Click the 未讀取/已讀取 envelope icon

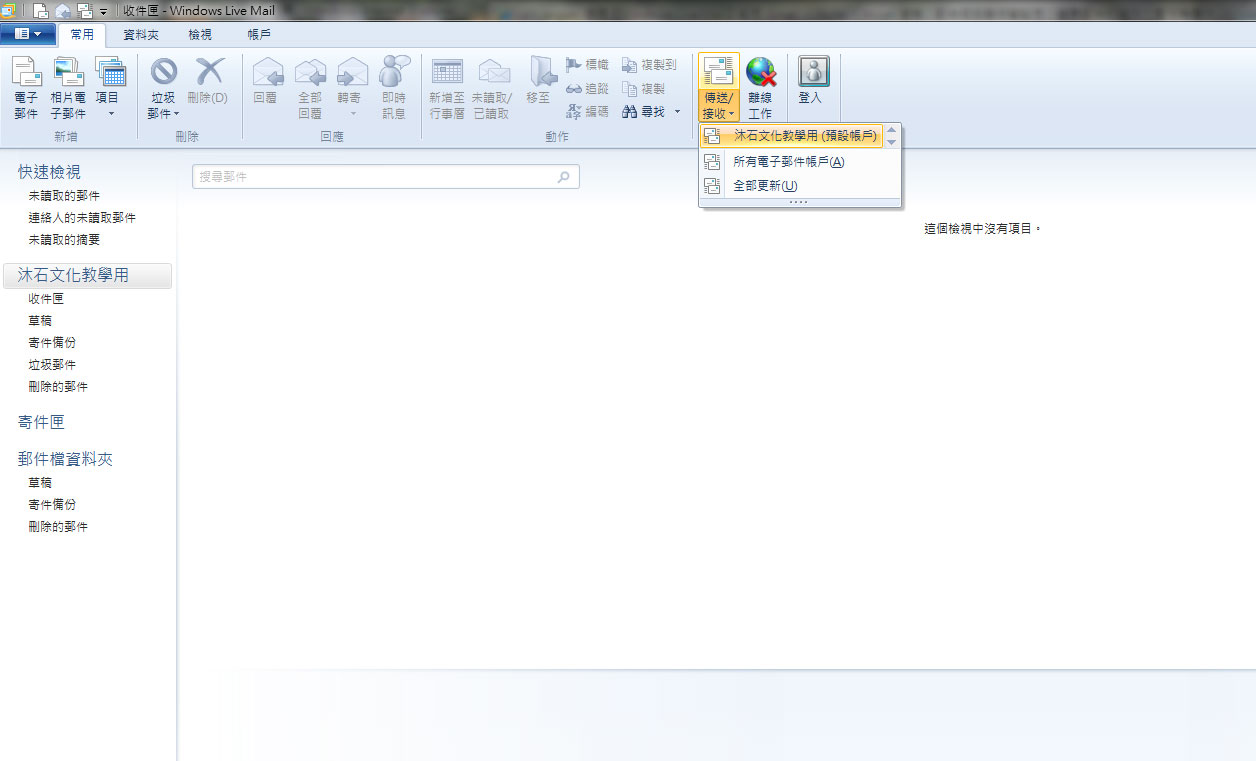click(494, 72)
